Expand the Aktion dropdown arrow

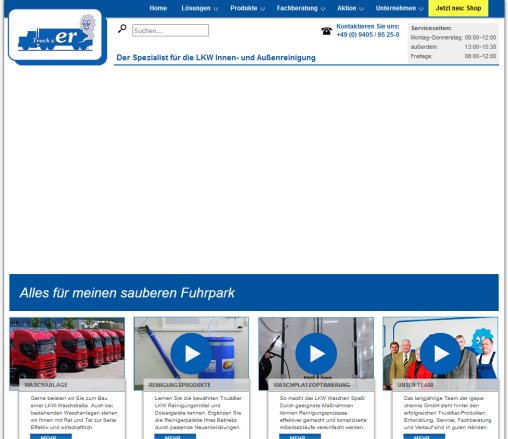361,9
